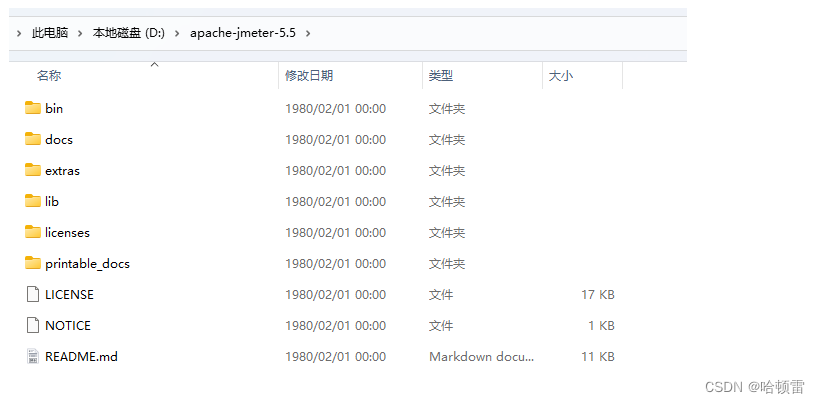
Task: Select the lib folder icon
Action: pyautogui.click(x=33, y=201)
